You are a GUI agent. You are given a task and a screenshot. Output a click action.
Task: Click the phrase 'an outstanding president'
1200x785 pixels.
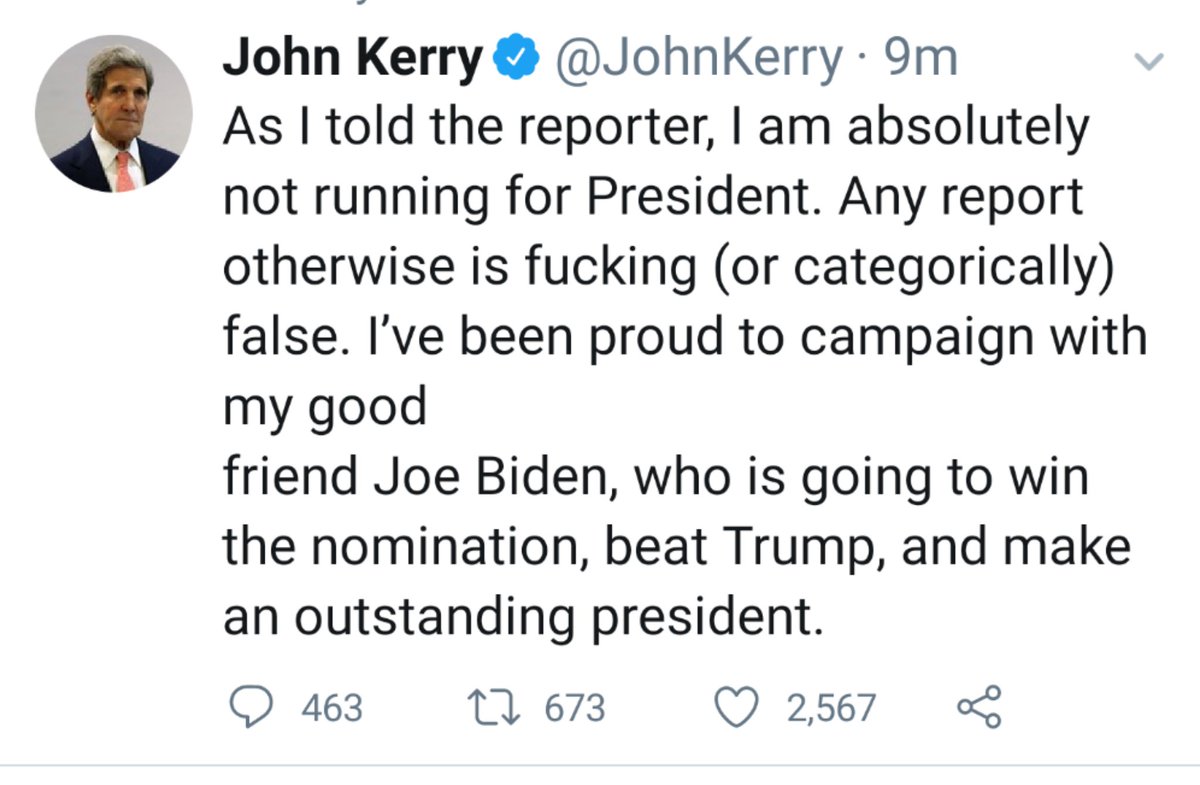522,616
